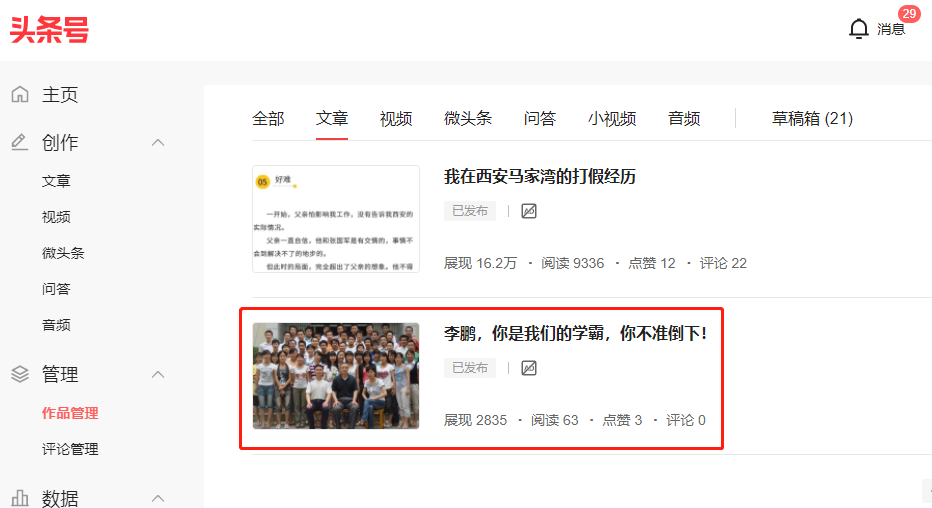Click the 主页 home icon in sidebar
Image resolution: width=932 pixels, height=508 pixels.
point(20,94)
